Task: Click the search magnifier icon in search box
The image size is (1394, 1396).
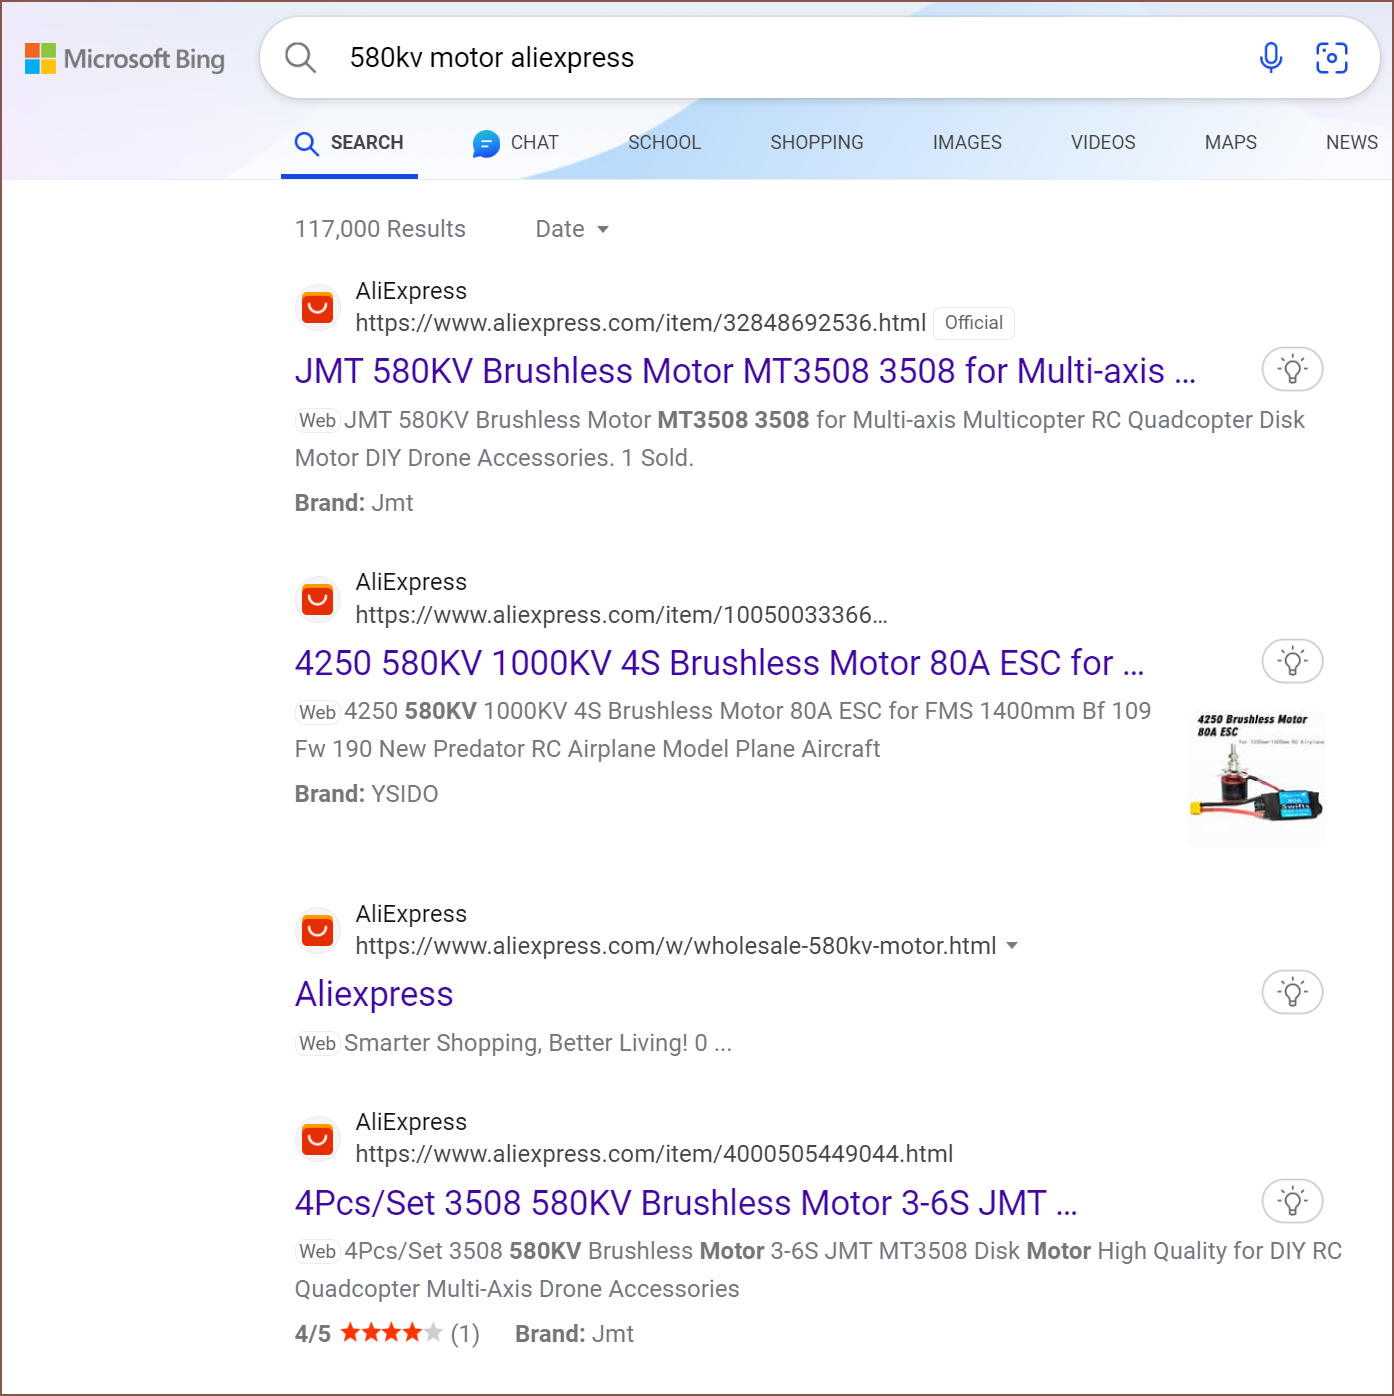Action: 300,58
